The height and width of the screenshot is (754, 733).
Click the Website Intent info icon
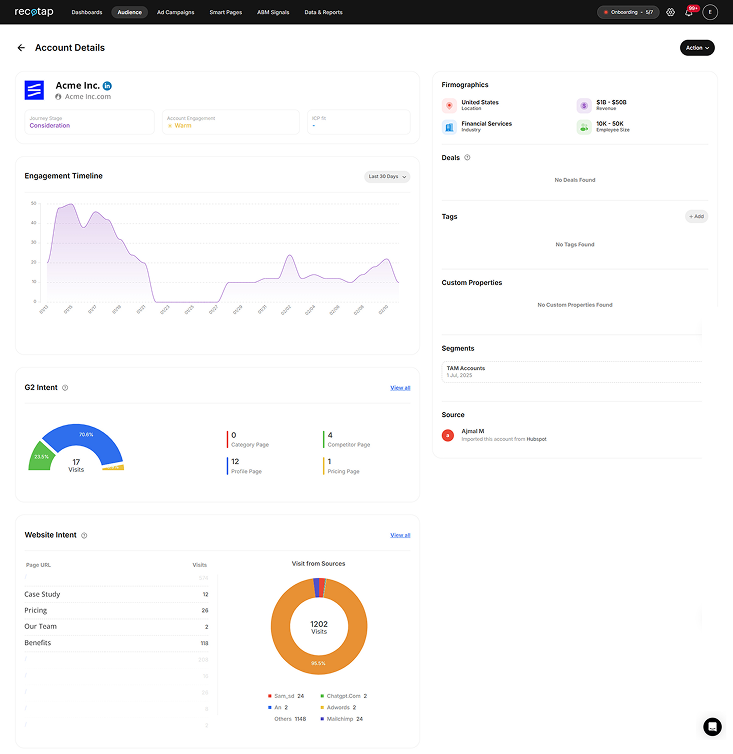tap(84, 535)
